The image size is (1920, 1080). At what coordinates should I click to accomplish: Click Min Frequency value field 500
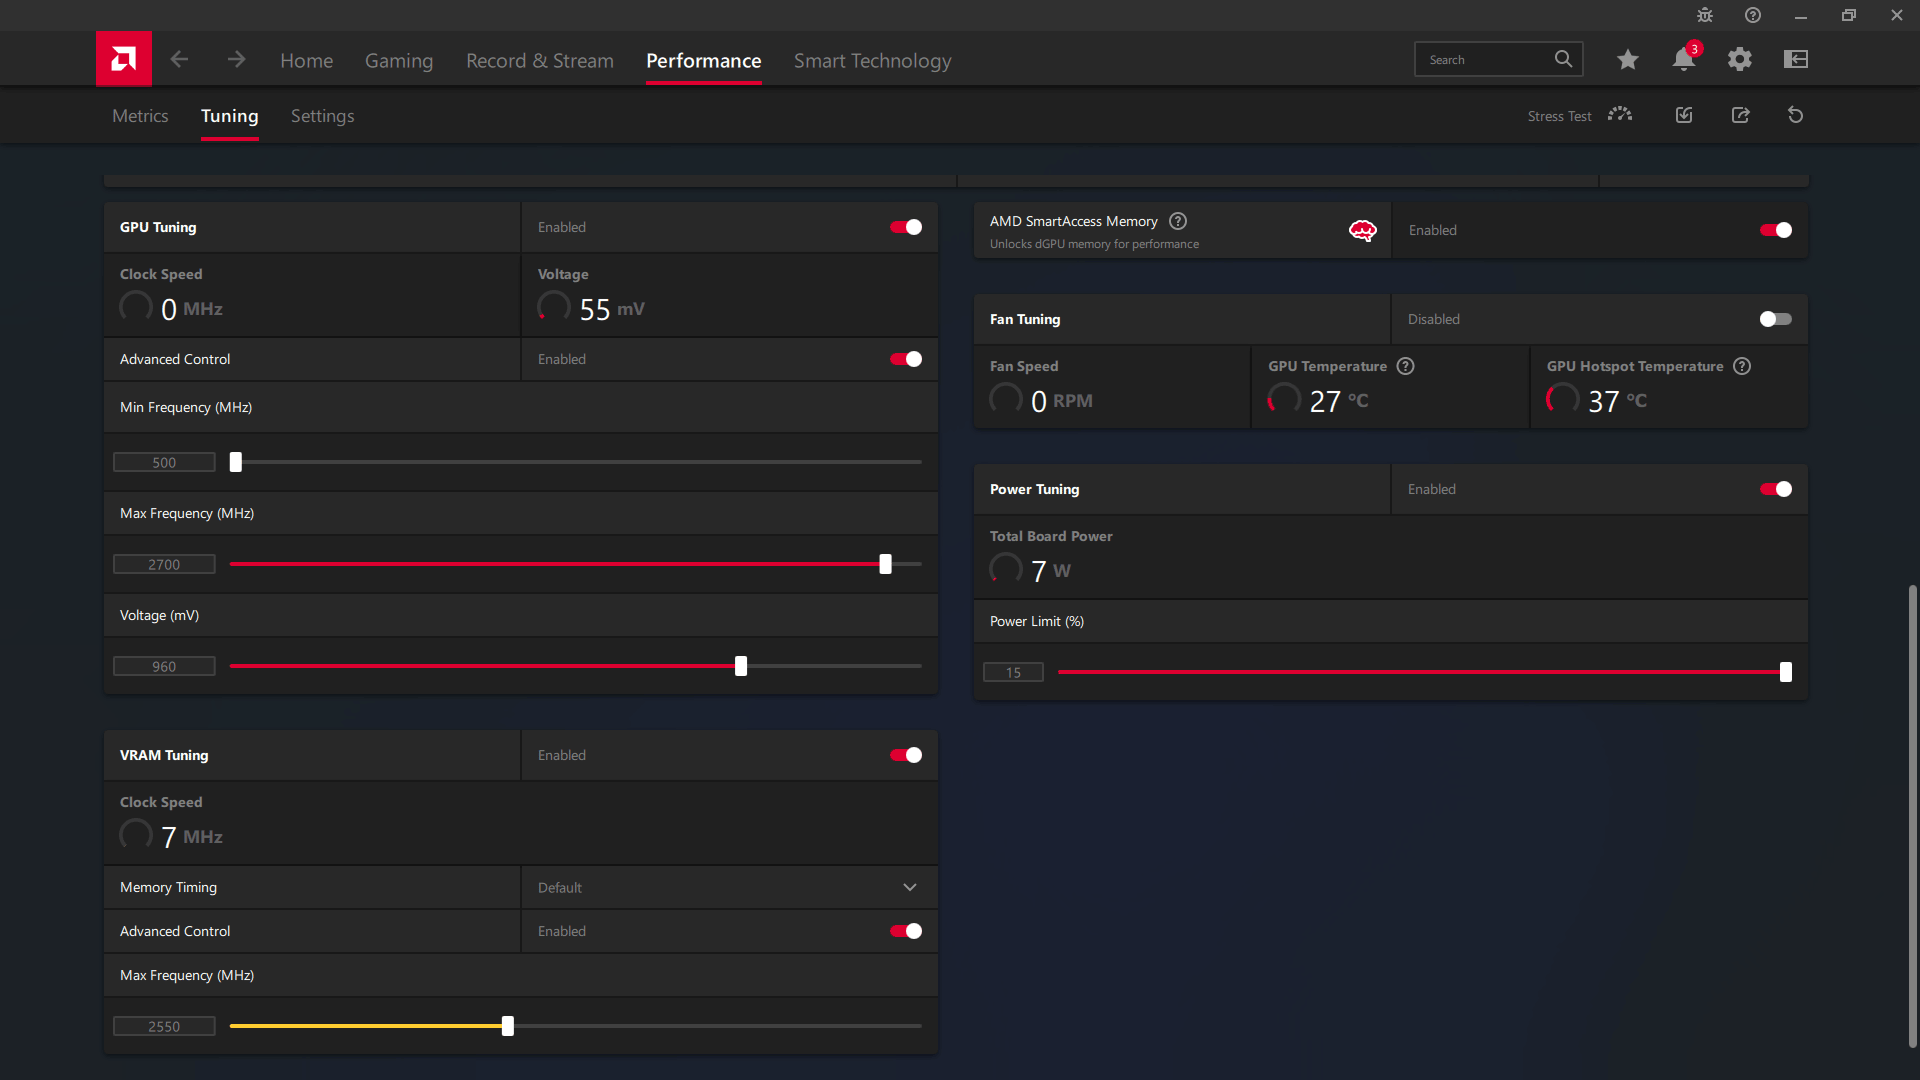pyautogui.click(x=164, y=462)
